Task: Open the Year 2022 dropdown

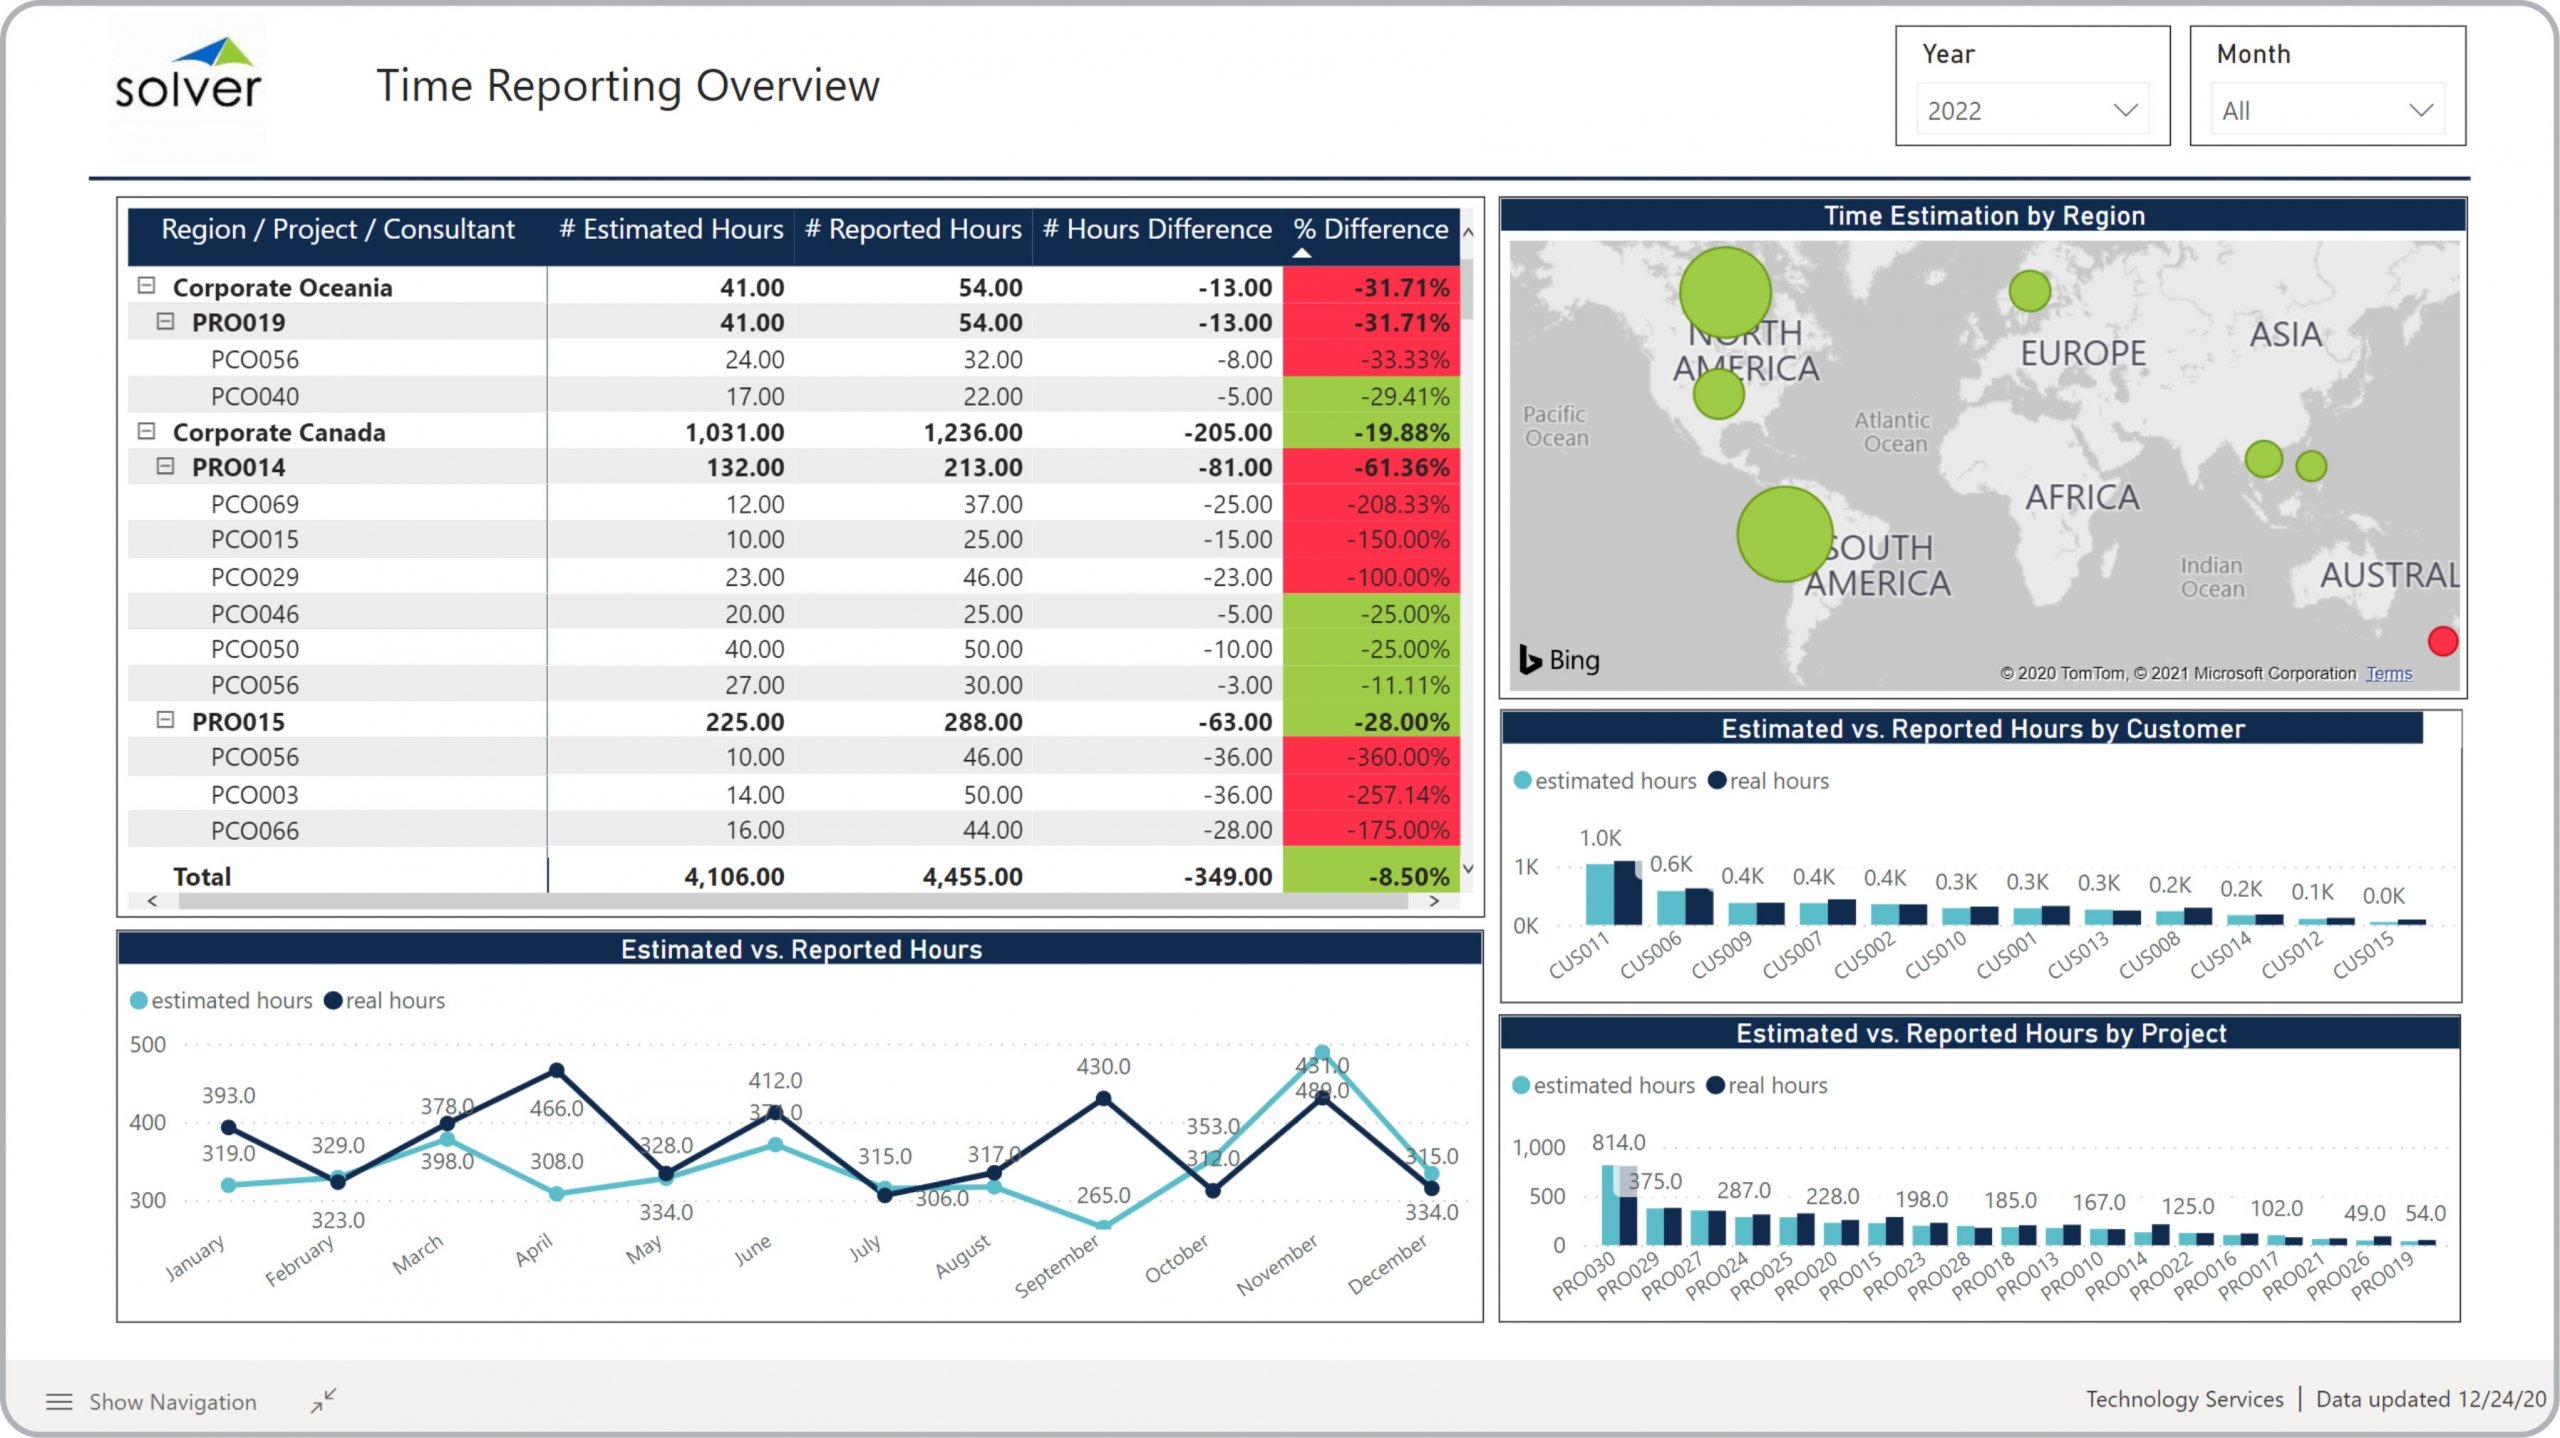Action: [2031, 110]
